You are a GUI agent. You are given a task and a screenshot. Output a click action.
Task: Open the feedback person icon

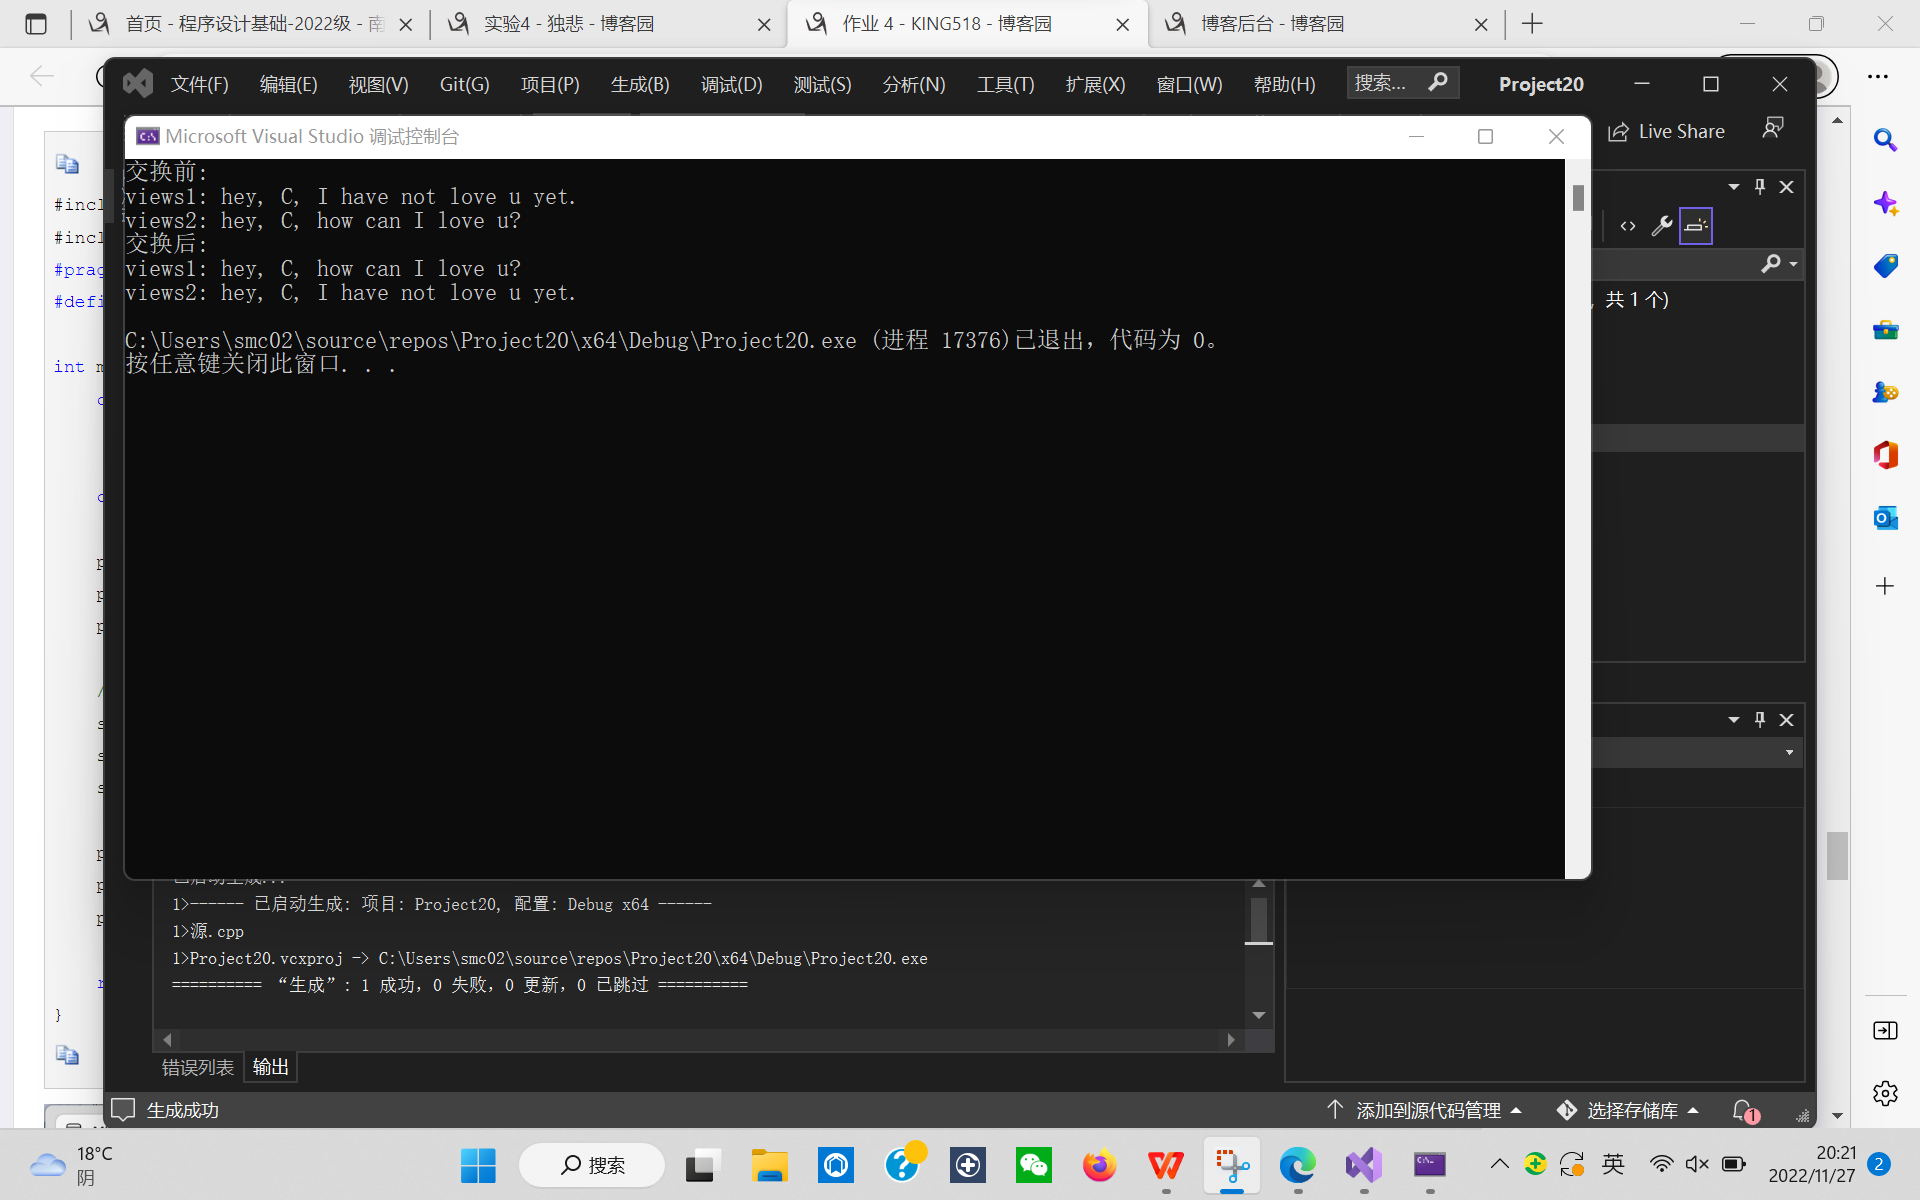[1773, 128]
